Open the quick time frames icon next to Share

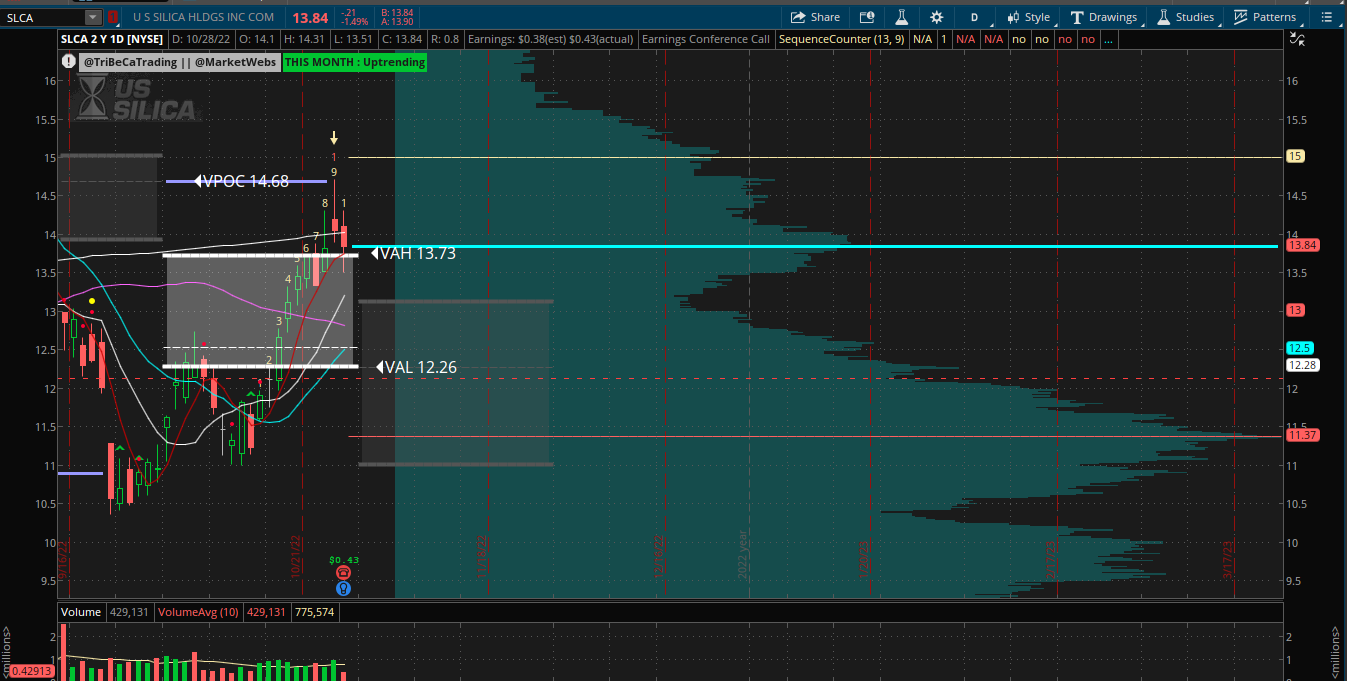pos(867,17)
